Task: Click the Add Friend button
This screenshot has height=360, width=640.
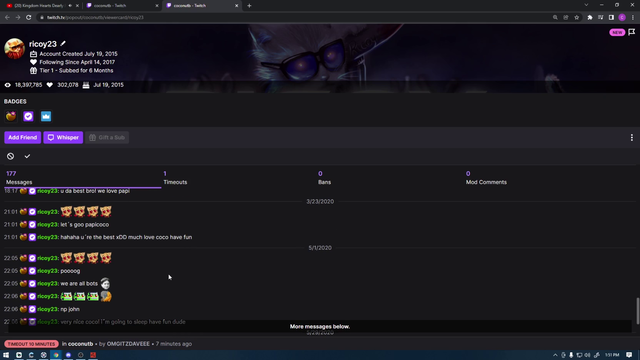Action: 22,138
